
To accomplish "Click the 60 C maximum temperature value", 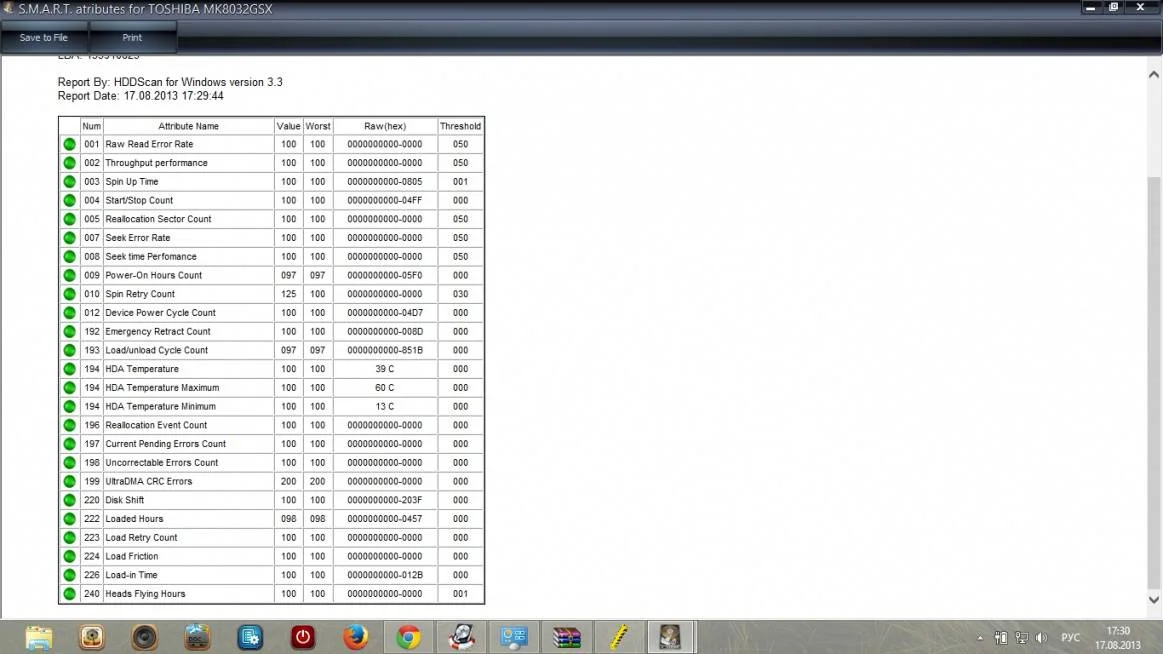I will 385,388.
